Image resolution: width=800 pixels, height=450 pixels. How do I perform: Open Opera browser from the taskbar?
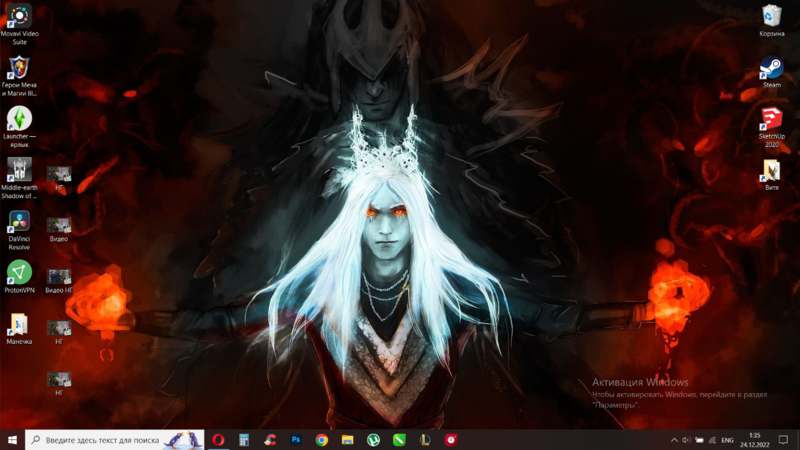pyautogui.click(x=218, y=440)
